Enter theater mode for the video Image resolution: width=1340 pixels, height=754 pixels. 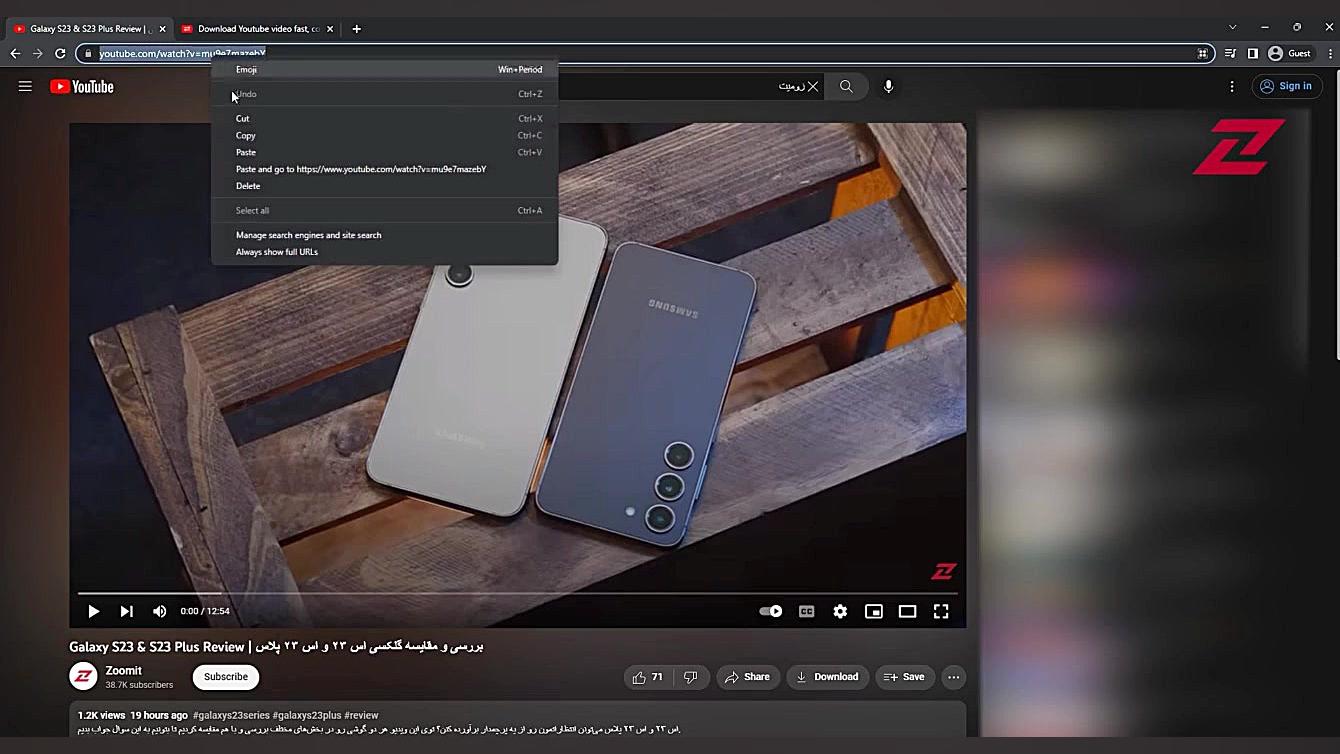point(907,611)
